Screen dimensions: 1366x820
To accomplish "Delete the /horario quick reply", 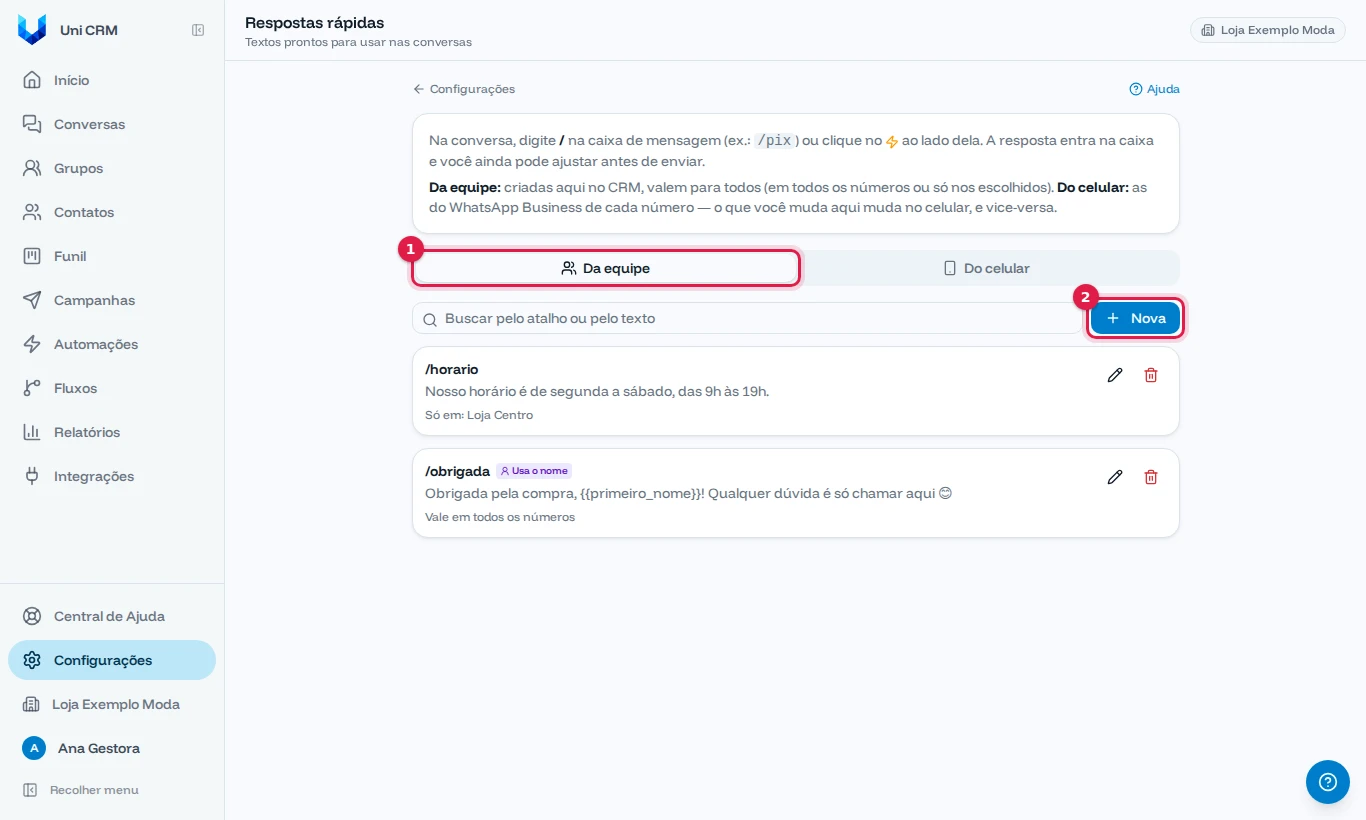I will point(1151,375).
